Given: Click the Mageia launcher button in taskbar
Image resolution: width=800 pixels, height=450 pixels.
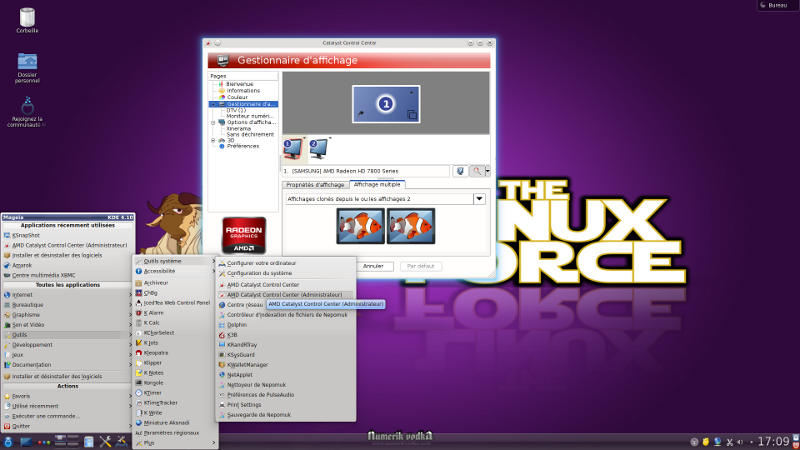Looking at the screenshot, I should pyautogui.click(x=8, y=442).
